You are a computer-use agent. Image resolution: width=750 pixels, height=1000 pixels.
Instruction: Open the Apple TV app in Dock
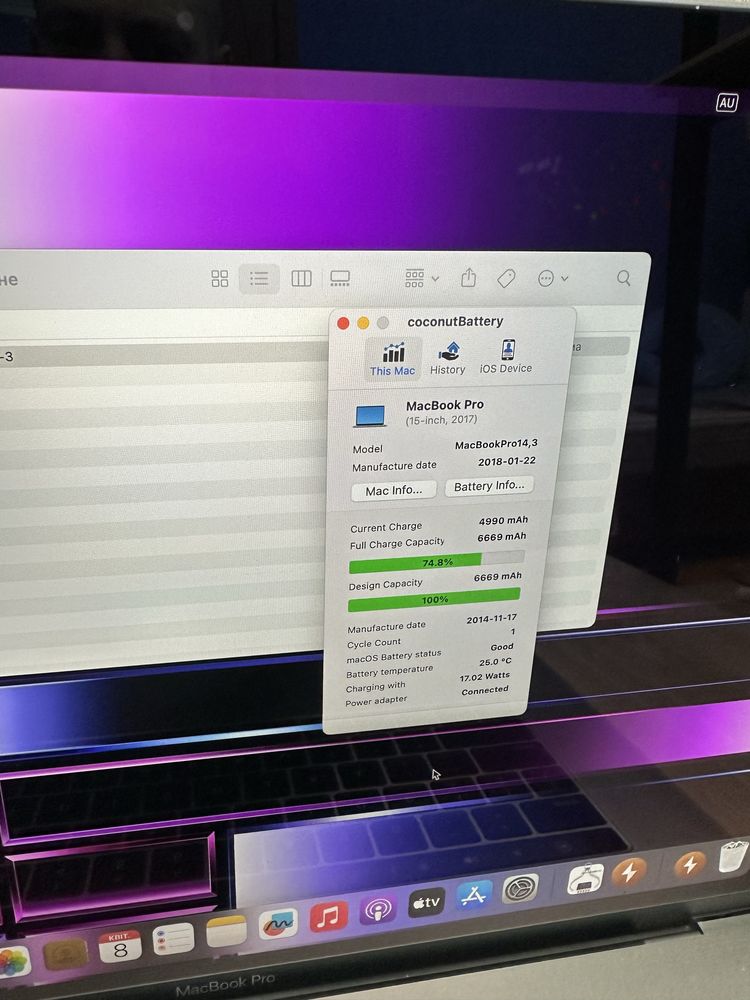click(426, 902)
